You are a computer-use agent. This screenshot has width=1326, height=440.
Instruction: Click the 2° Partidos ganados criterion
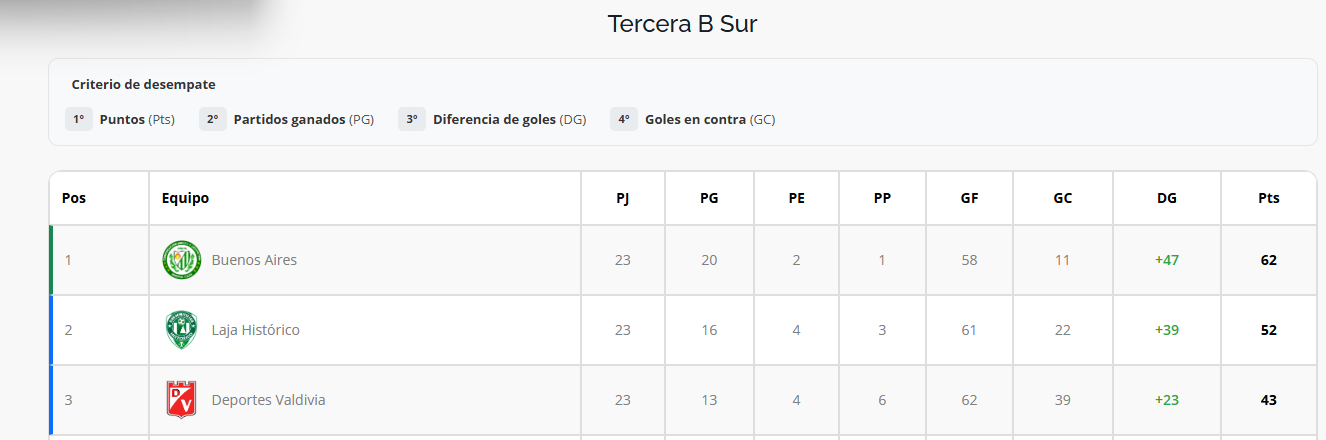click(x=286, y=119)
